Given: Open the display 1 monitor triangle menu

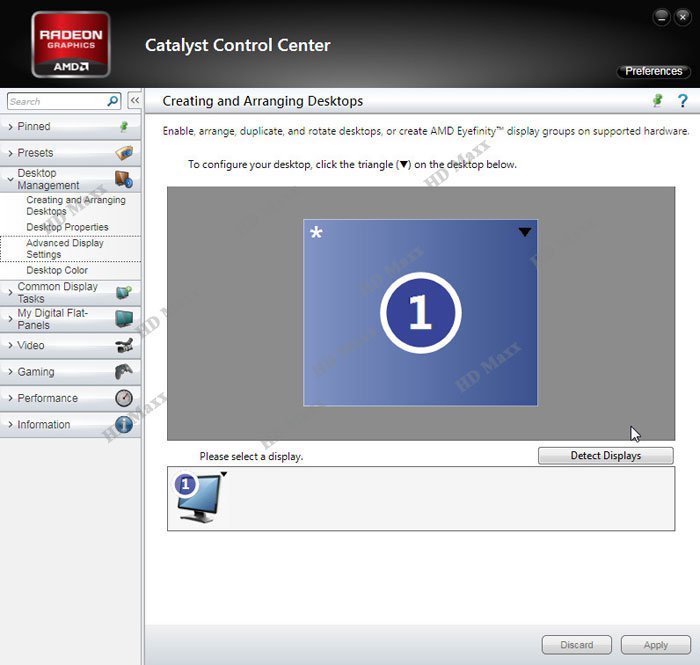Looking at the screenshot, I should tap(224, 474).
